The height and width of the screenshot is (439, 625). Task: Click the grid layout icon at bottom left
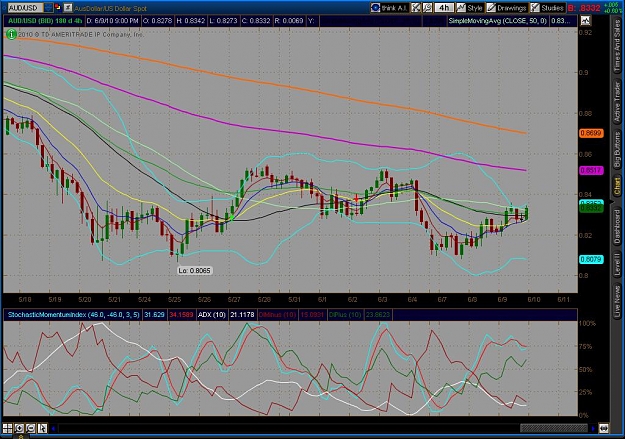(x=7, y=428)
